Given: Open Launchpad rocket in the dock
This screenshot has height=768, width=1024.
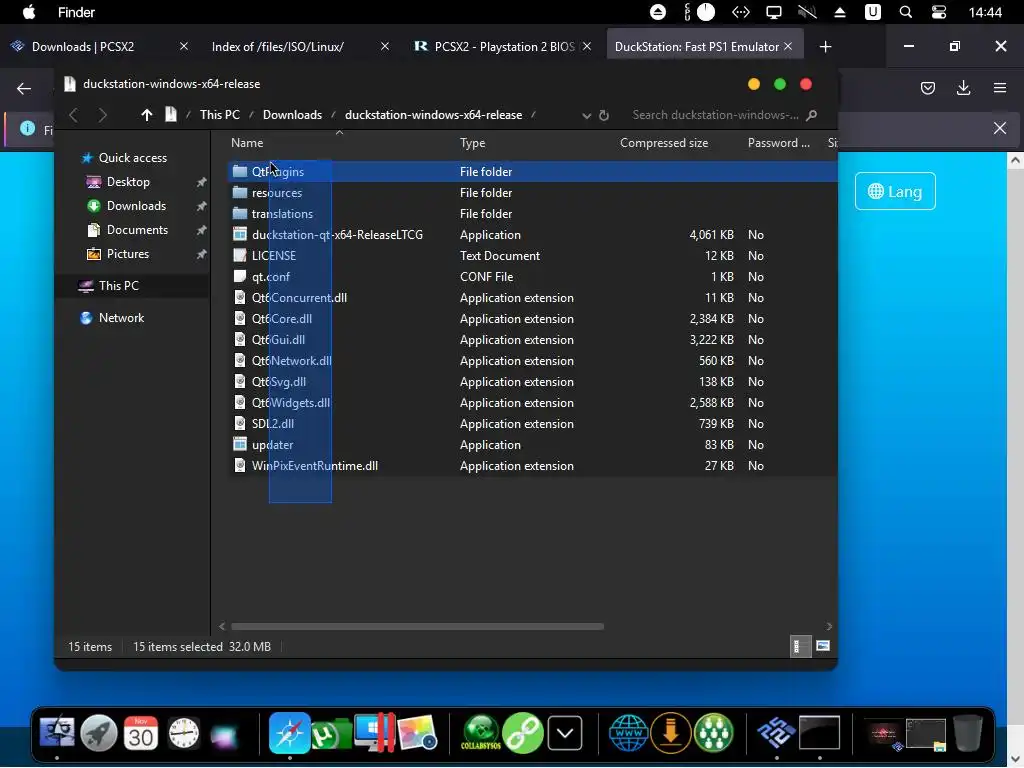Looking at the screenshot, I should pyautogui.click(x=99, y=733).
